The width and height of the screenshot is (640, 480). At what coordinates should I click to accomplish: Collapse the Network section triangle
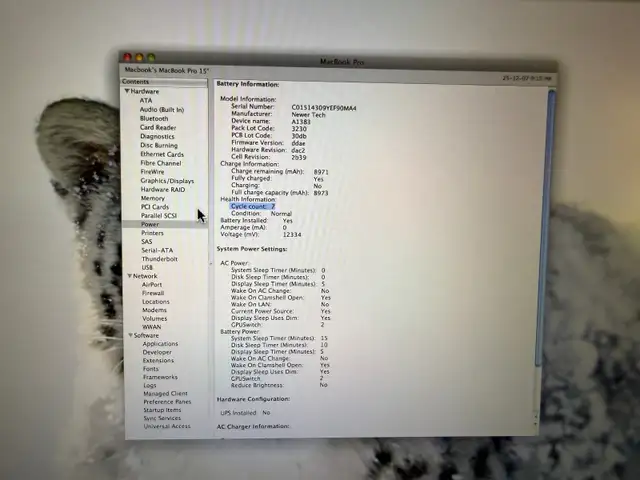(x=129, y=276)
